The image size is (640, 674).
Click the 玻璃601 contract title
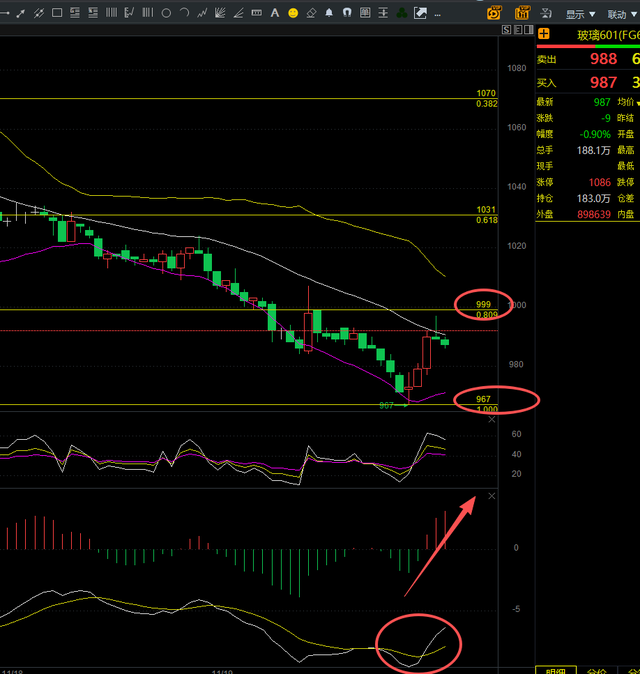pos(608,35)
